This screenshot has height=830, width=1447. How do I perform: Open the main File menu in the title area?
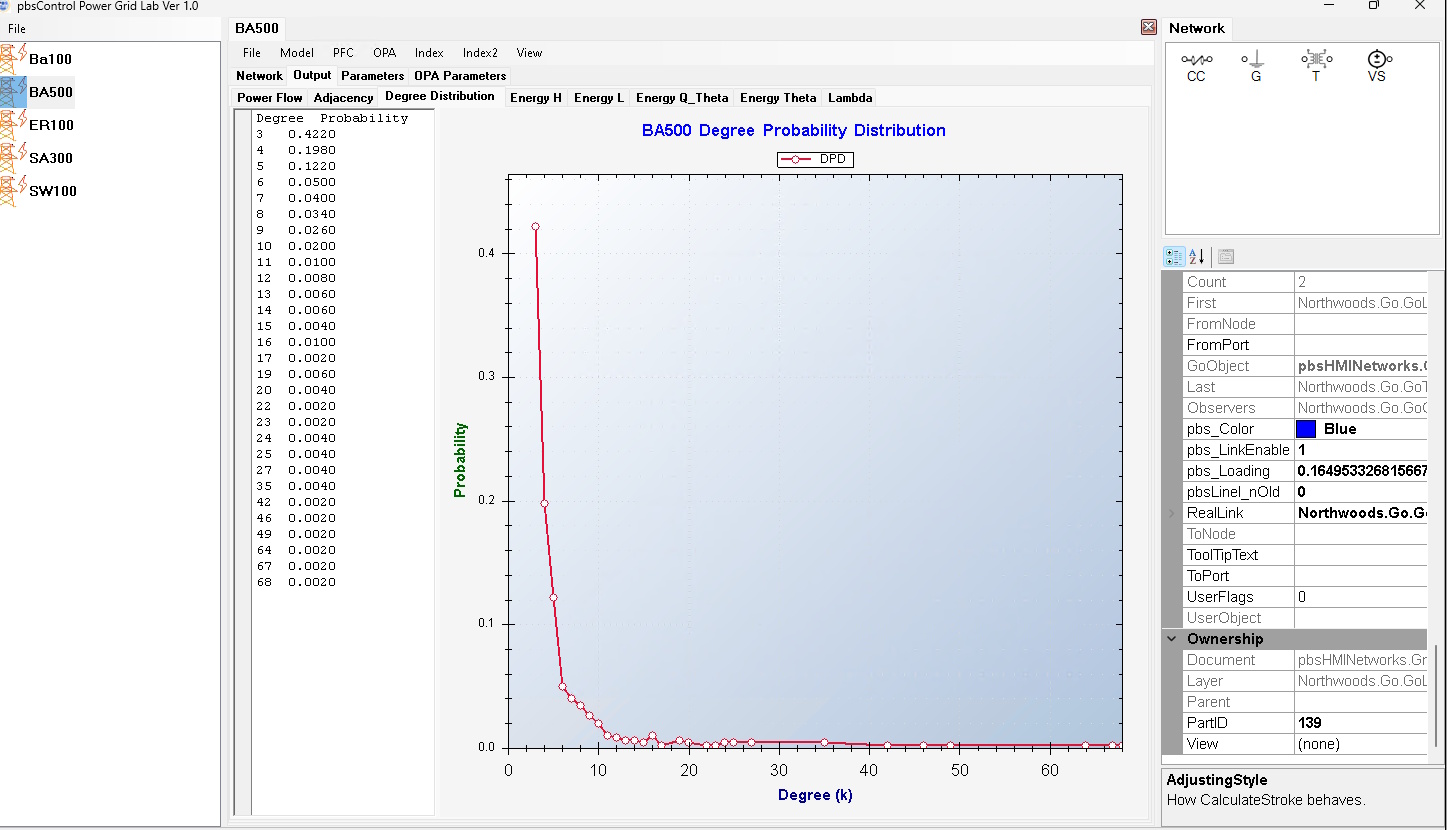pyautogui.click(x=17, y=29)
